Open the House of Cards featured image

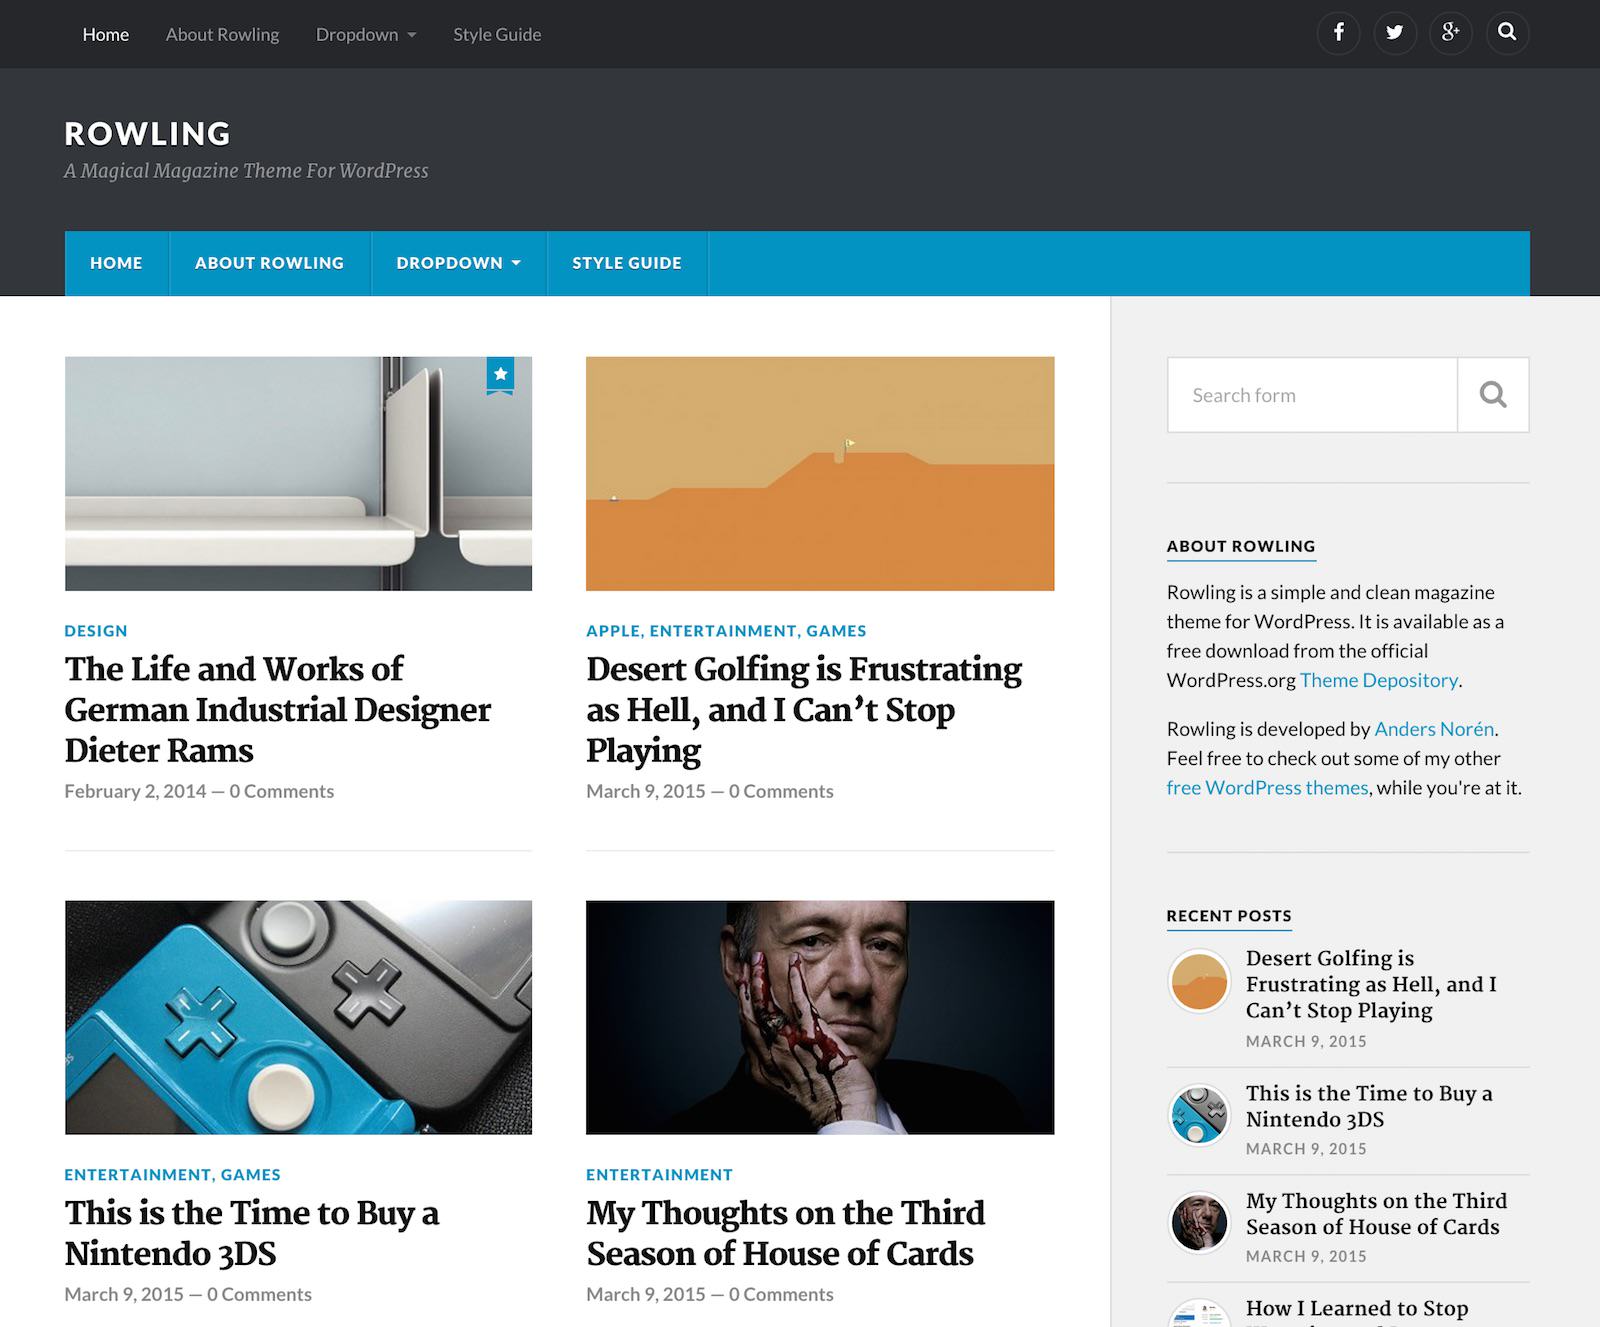[819, 1017]
